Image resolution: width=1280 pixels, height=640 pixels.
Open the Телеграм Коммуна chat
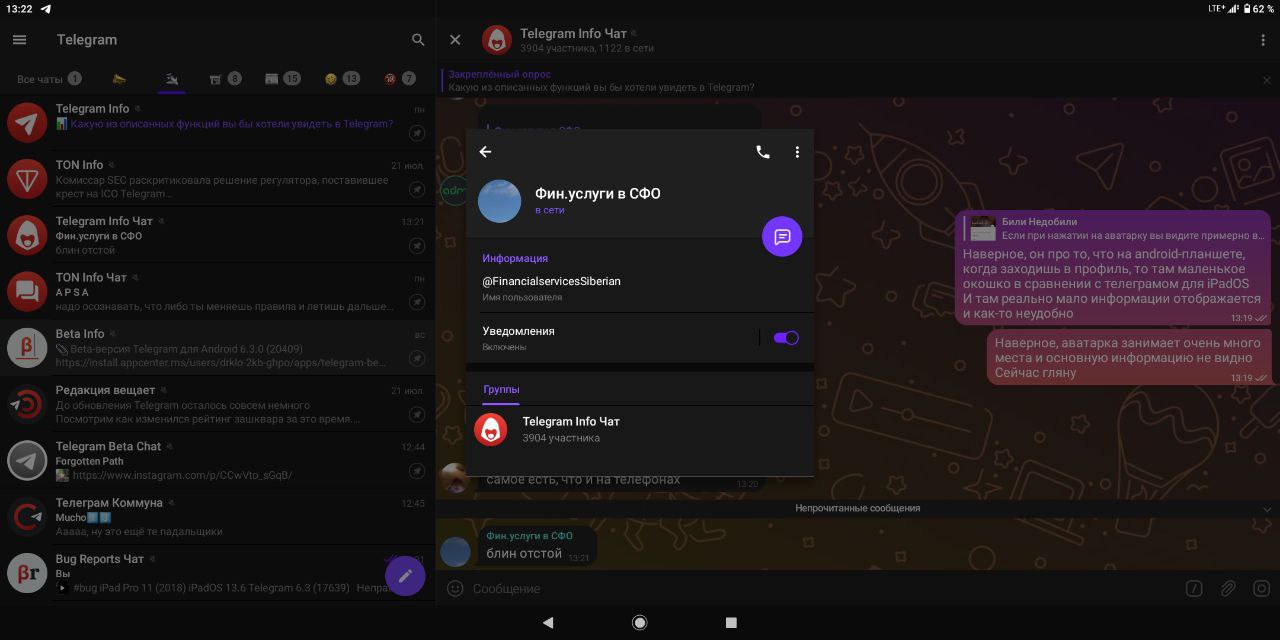[x=217, y=516]
